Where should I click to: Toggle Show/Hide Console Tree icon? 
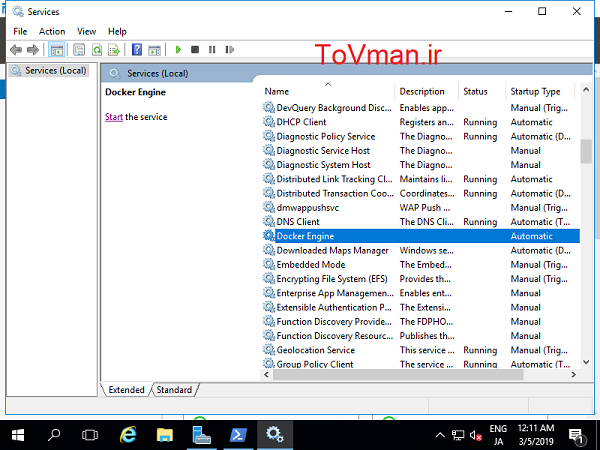(57, 50)
